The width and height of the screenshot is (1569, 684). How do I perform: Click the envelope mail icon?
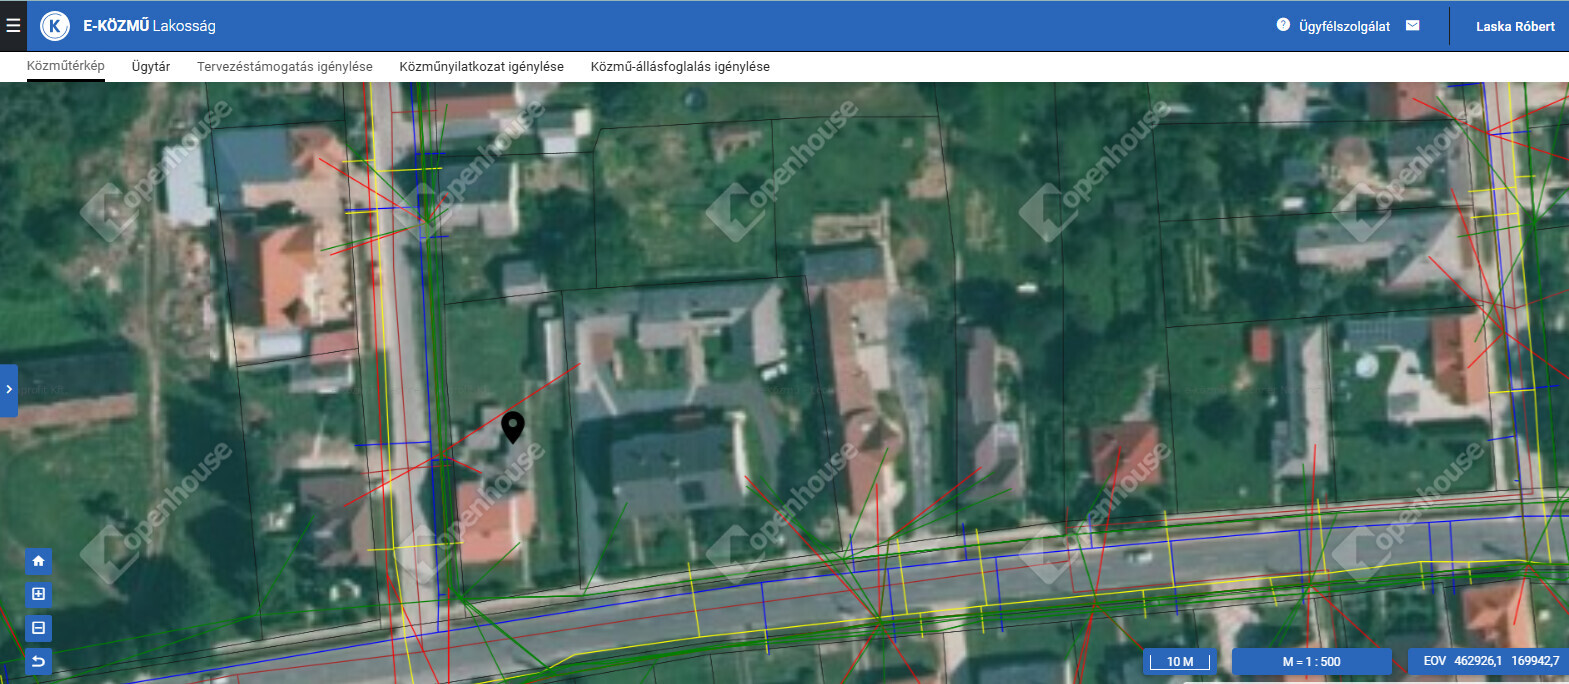tap(1412, 25)
